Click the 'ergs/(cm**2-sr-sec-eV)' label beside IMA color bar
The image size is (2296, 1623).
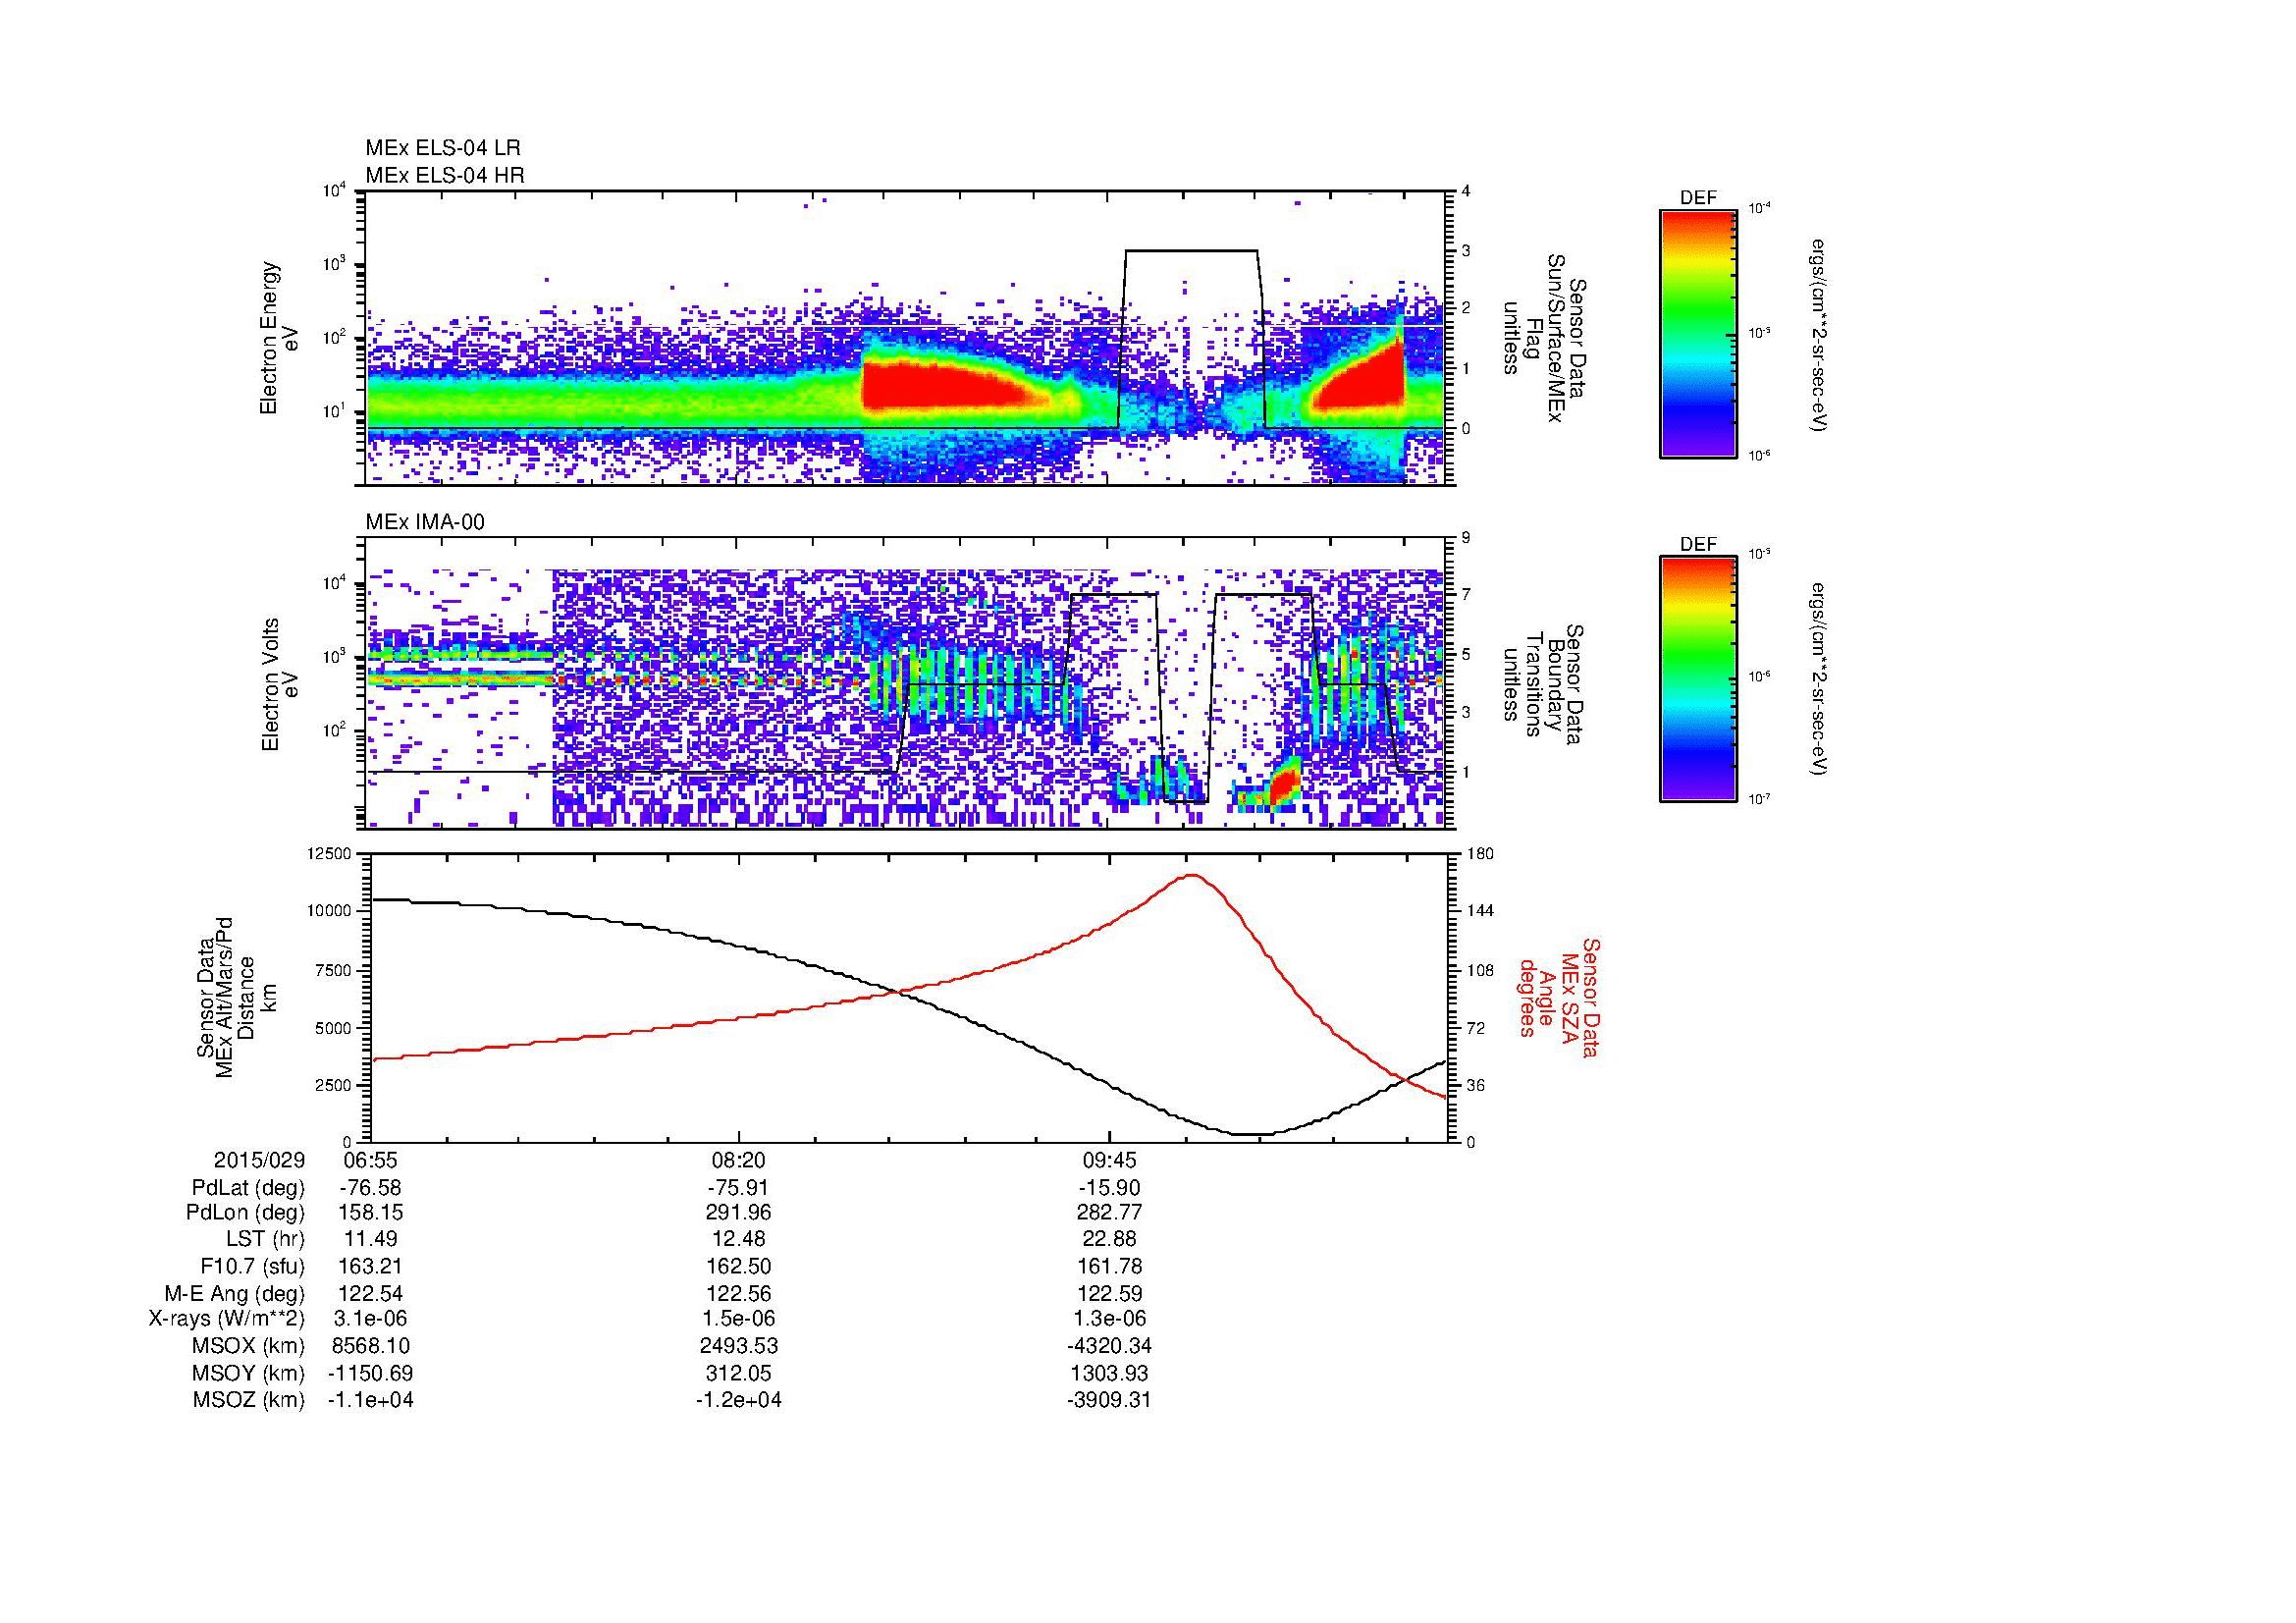click(1820, 679)
